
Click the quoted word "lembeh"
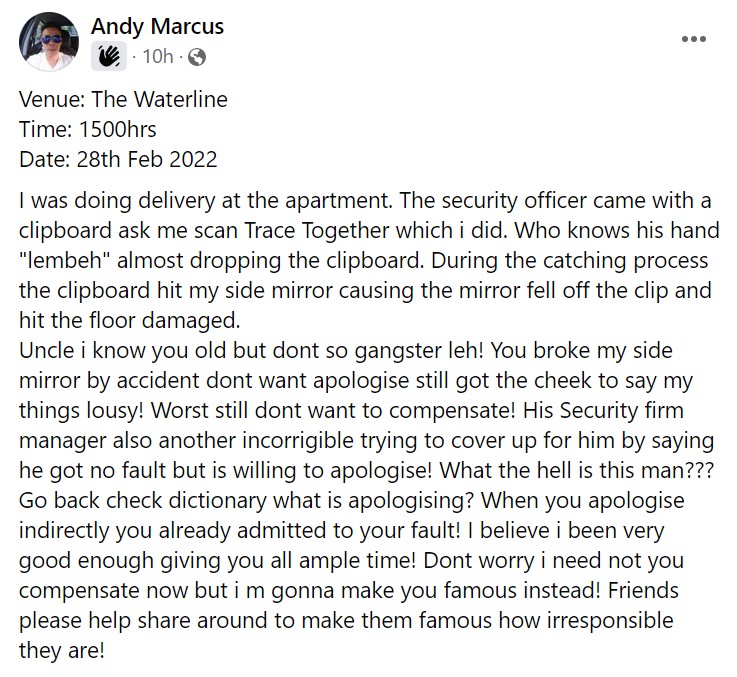pos(65,260)
